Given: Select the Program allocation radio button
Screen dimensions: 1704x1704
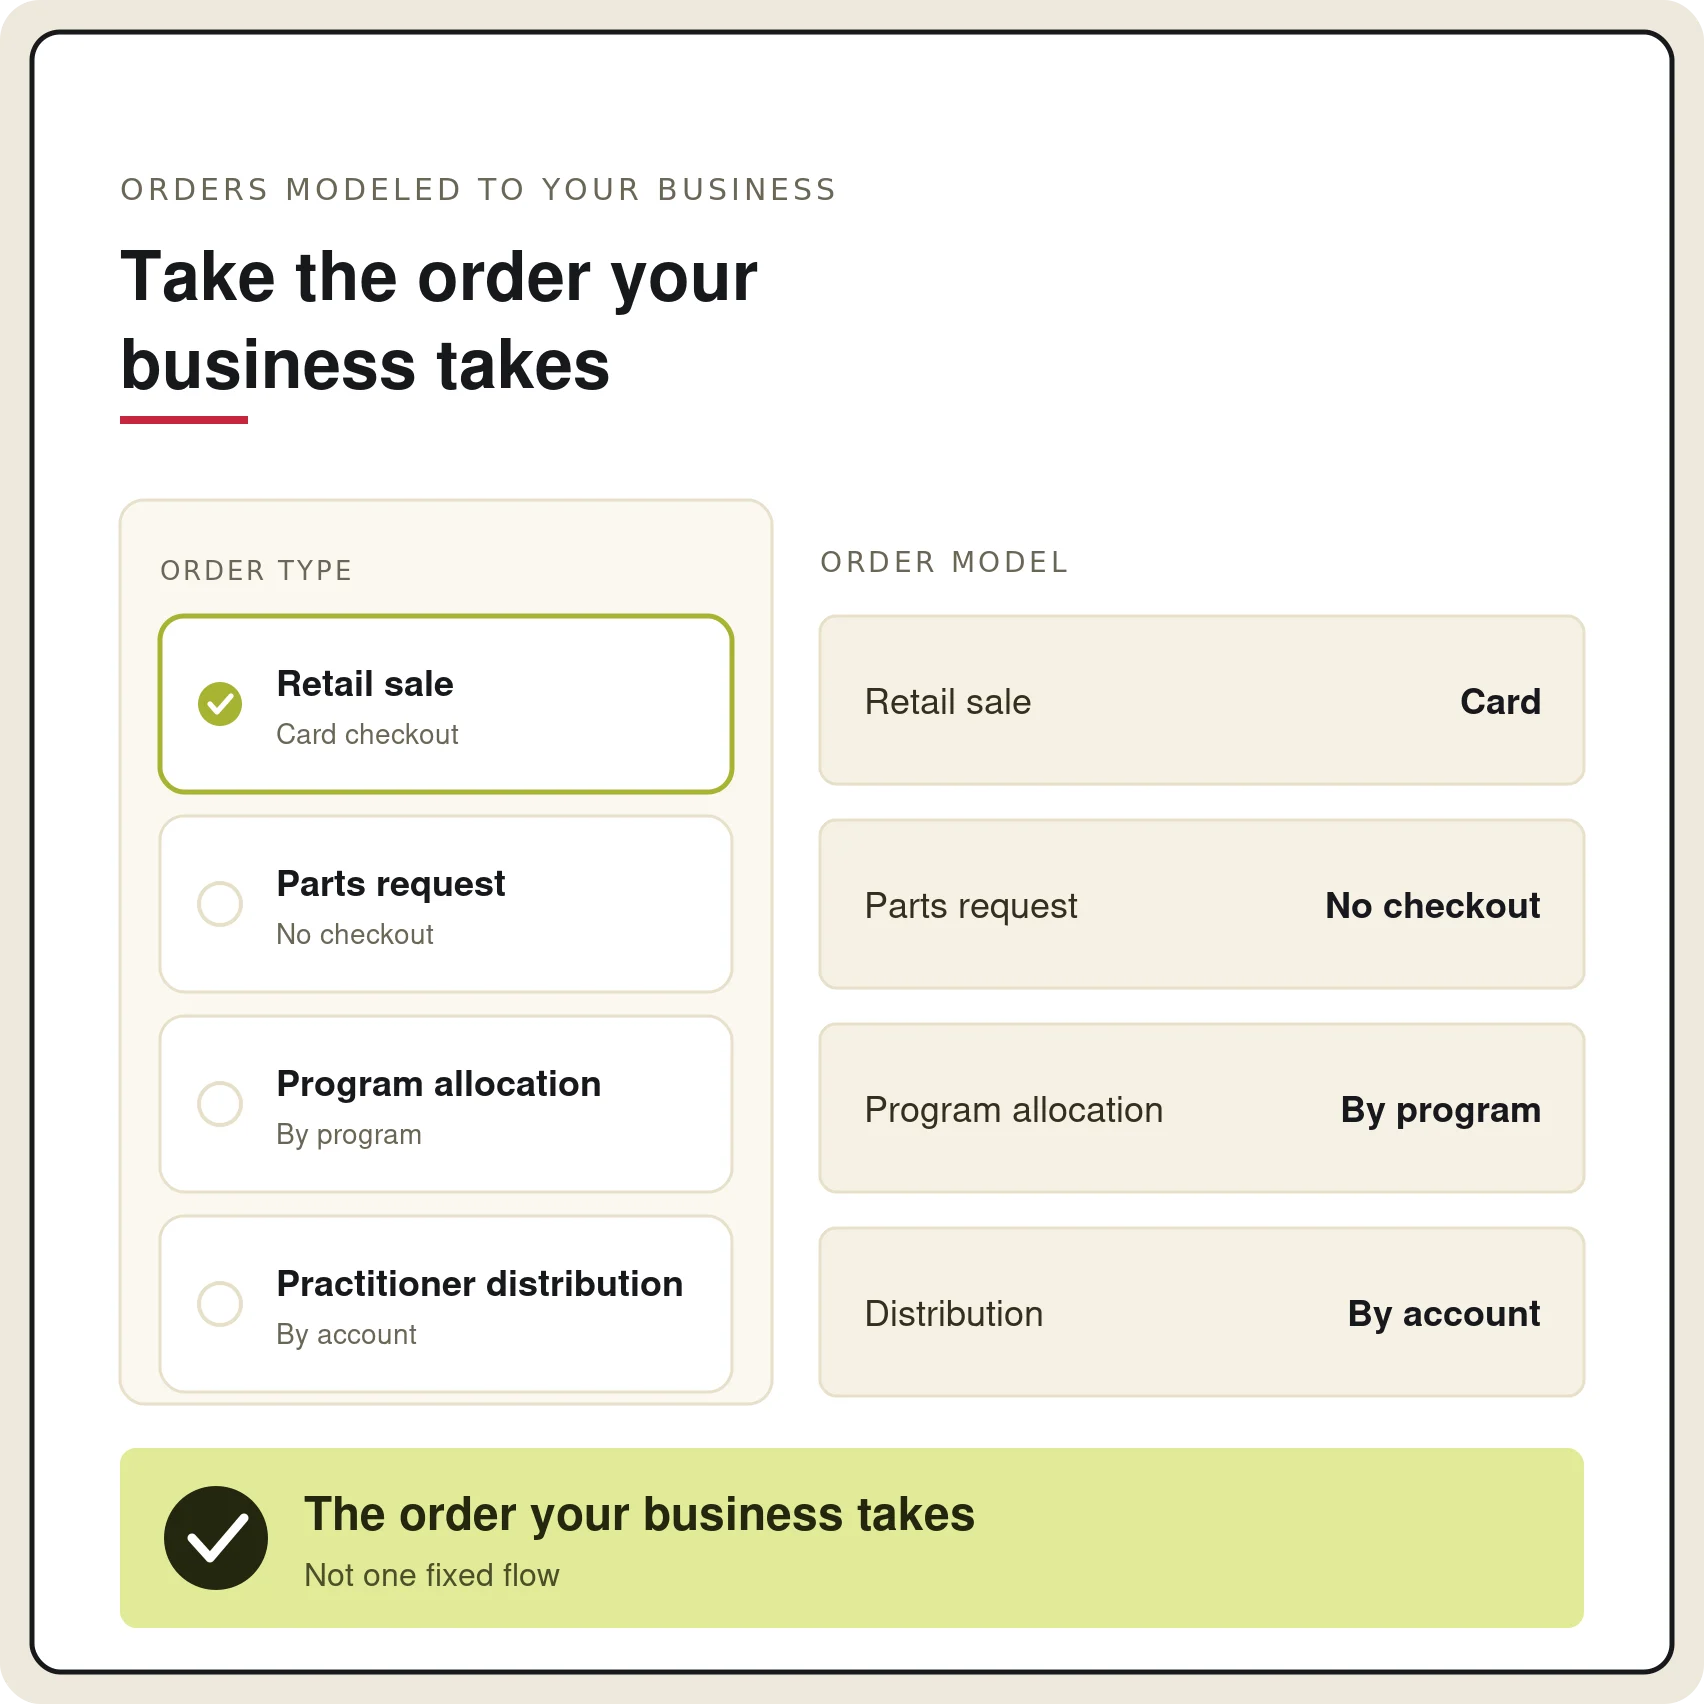Looking at the screenshot, I should (220, 1104).
